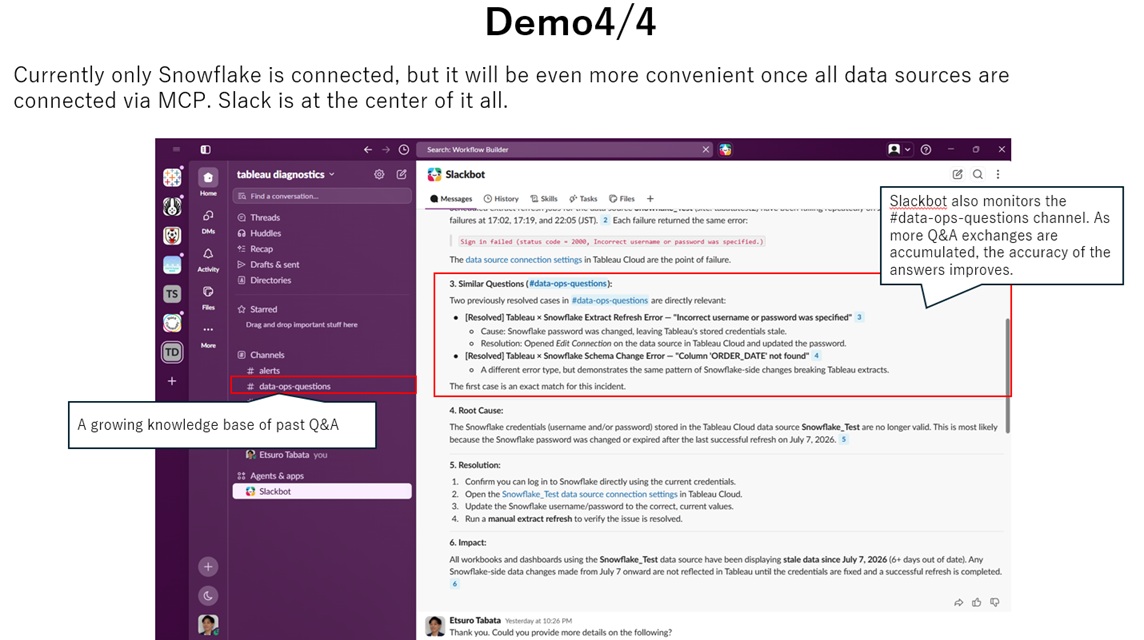Switch to the History tab
Screen dimensions: 1144x640
[501, 198]
